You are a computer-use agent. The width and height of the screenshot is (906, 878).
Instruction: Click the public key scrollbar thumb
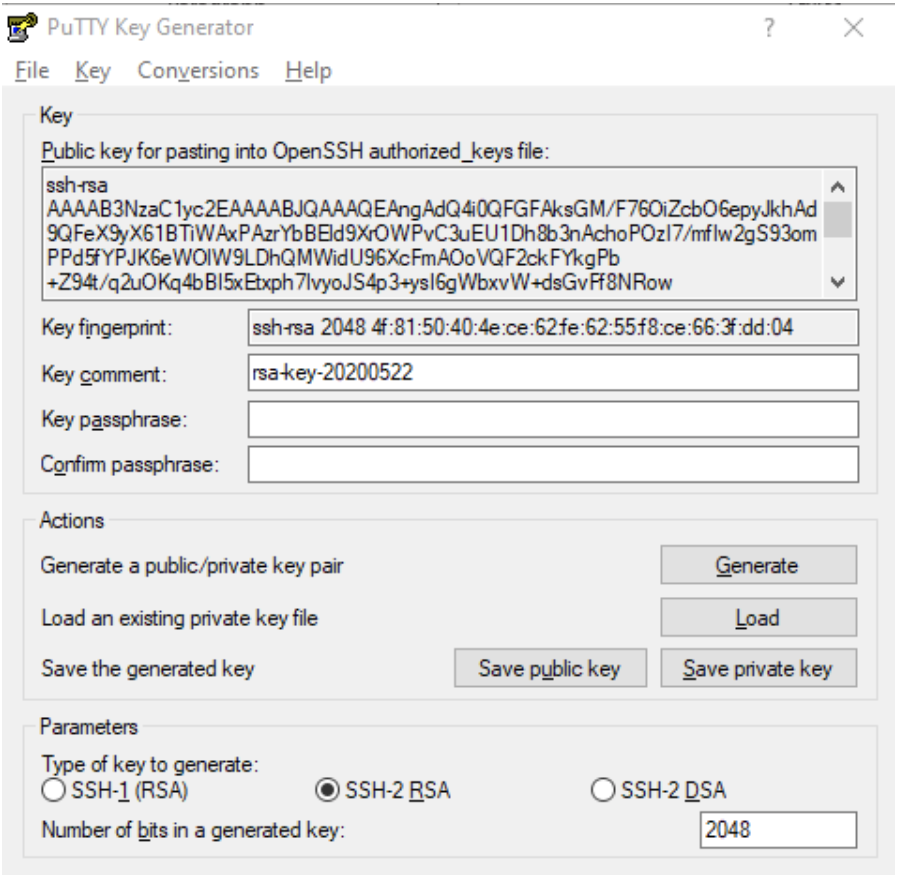click(838, 219)
